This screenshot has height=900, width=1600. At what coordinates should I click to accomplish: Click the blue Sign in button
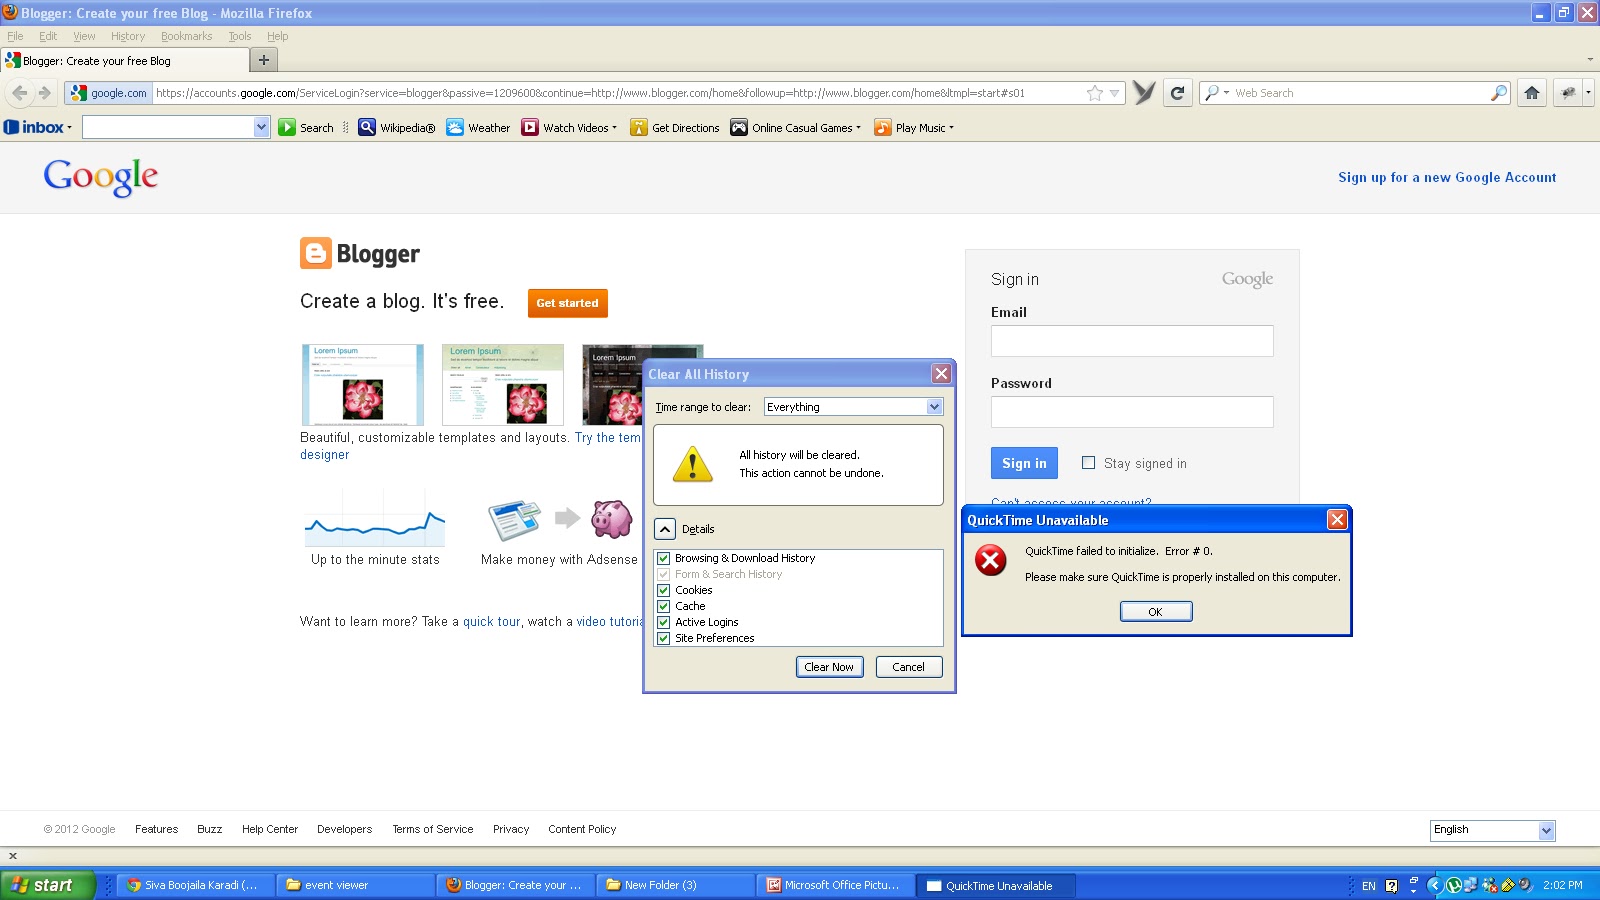pyautogui.click(x=1024, y=463)
